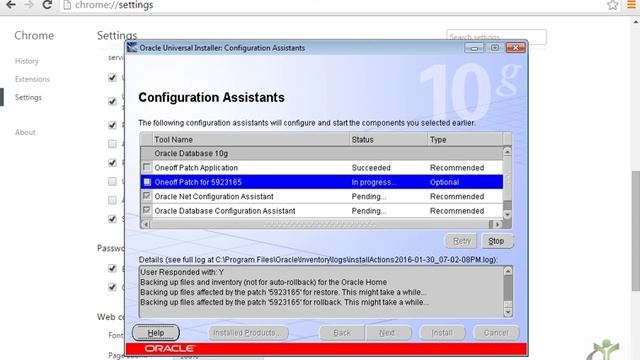
Task: Open About in Chrome sidebar
Action: [x=25, y=132]
